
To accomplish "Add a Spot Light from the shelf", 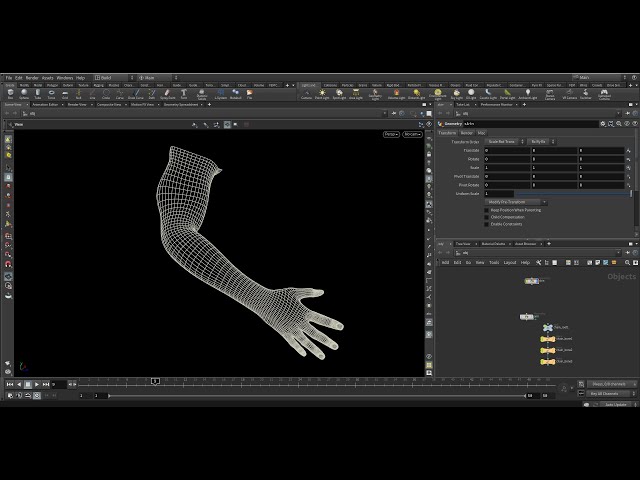I will point(339,94).
